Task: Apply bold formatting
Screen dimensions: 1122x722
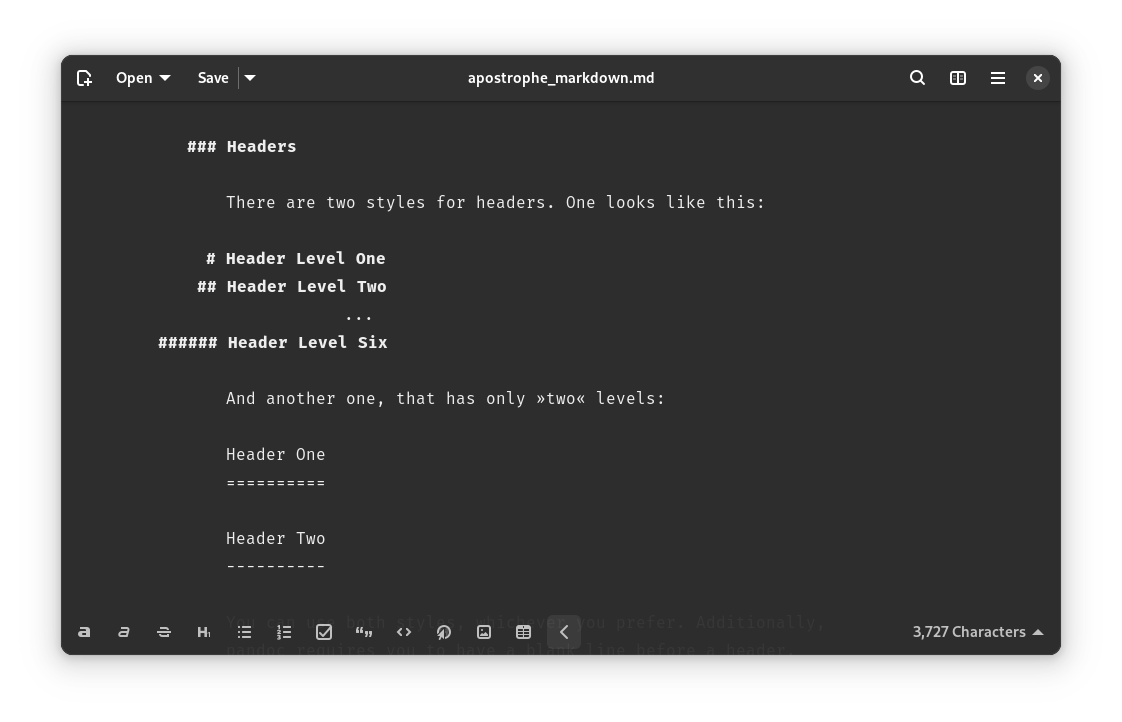Action: (84, 632)
